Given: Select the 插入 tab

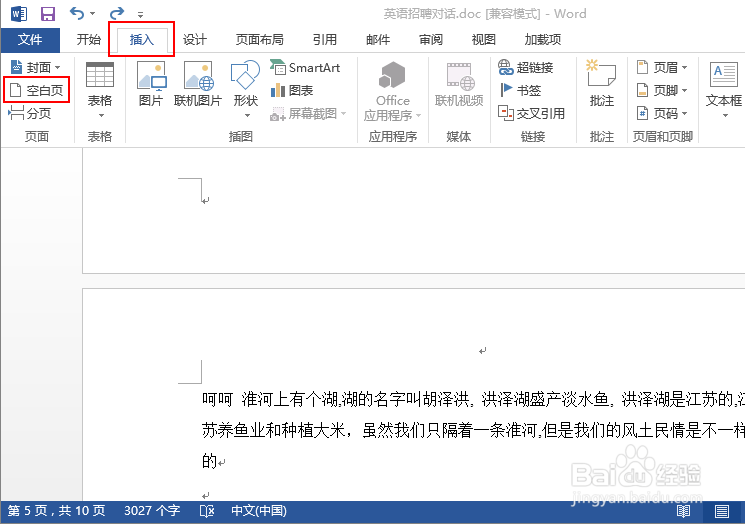Looking at the screenshot, I should 142,39.
